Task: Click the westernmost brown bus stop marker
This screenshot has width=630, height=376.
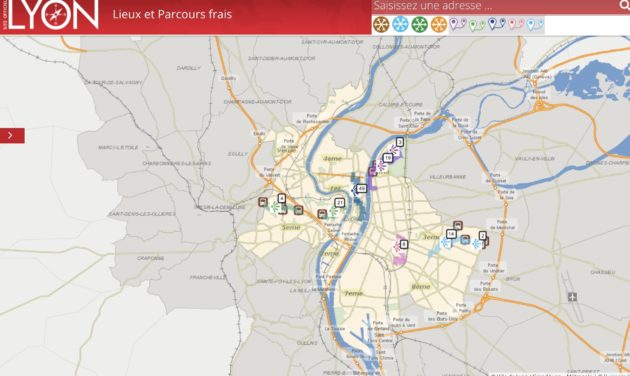Action: [263, 202]
